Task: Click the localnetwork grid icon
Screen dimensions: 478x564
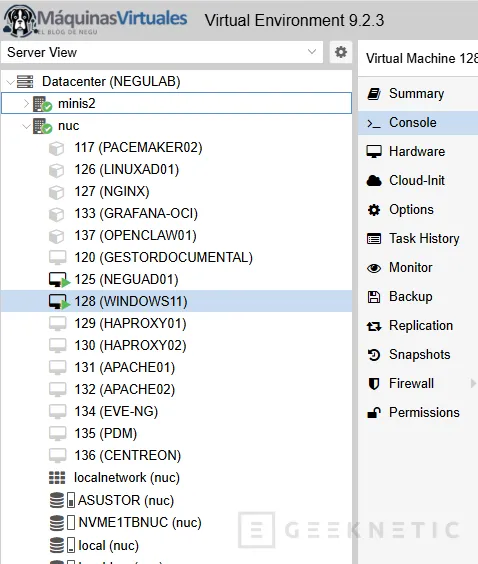Action: click(57, 478)
